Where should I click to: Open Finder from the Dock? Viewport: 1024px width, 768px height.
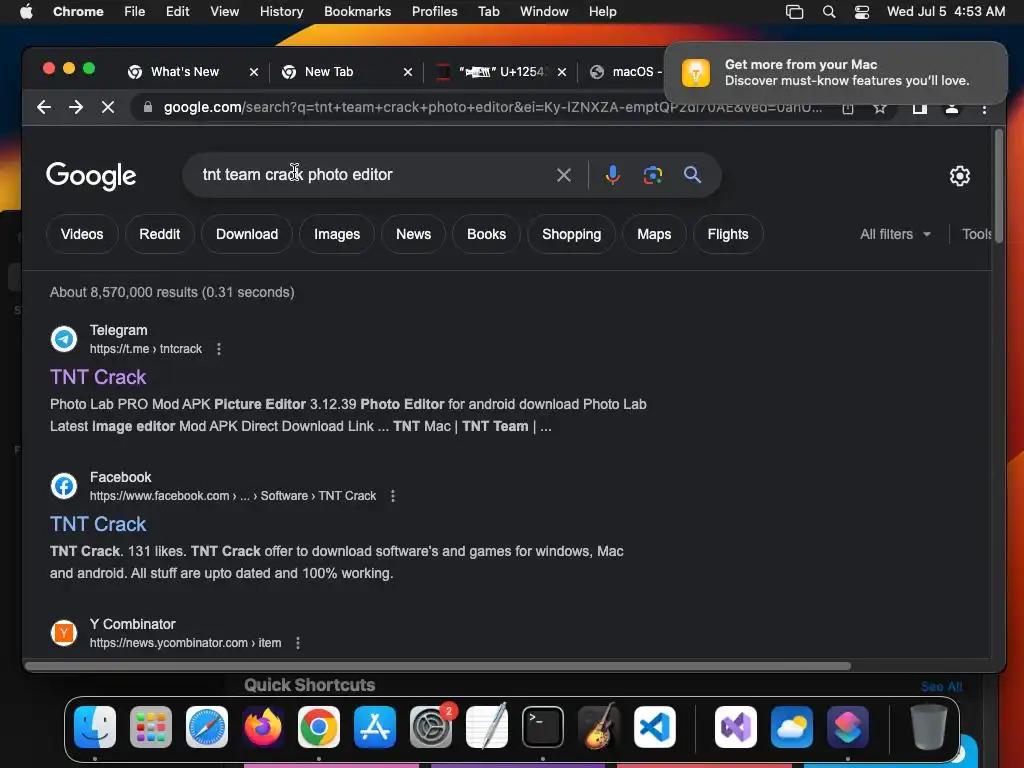pyautogui.click(x=95, y=727)
